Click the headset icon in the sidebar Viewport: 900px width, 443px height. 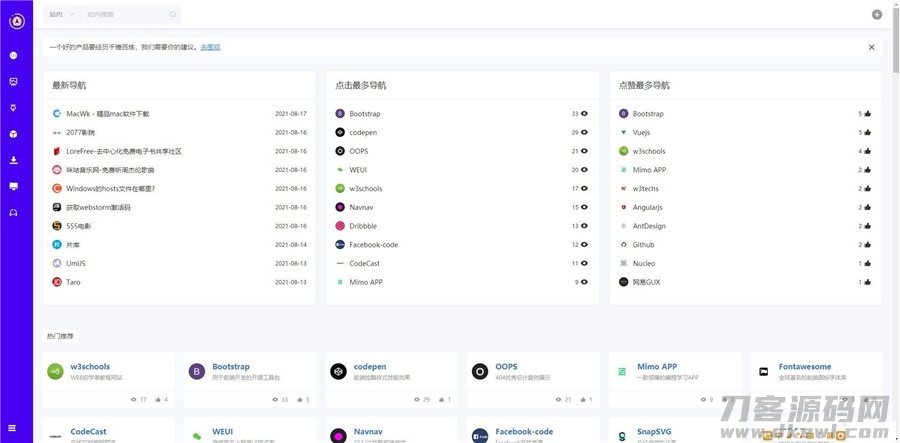coord(14,212)
